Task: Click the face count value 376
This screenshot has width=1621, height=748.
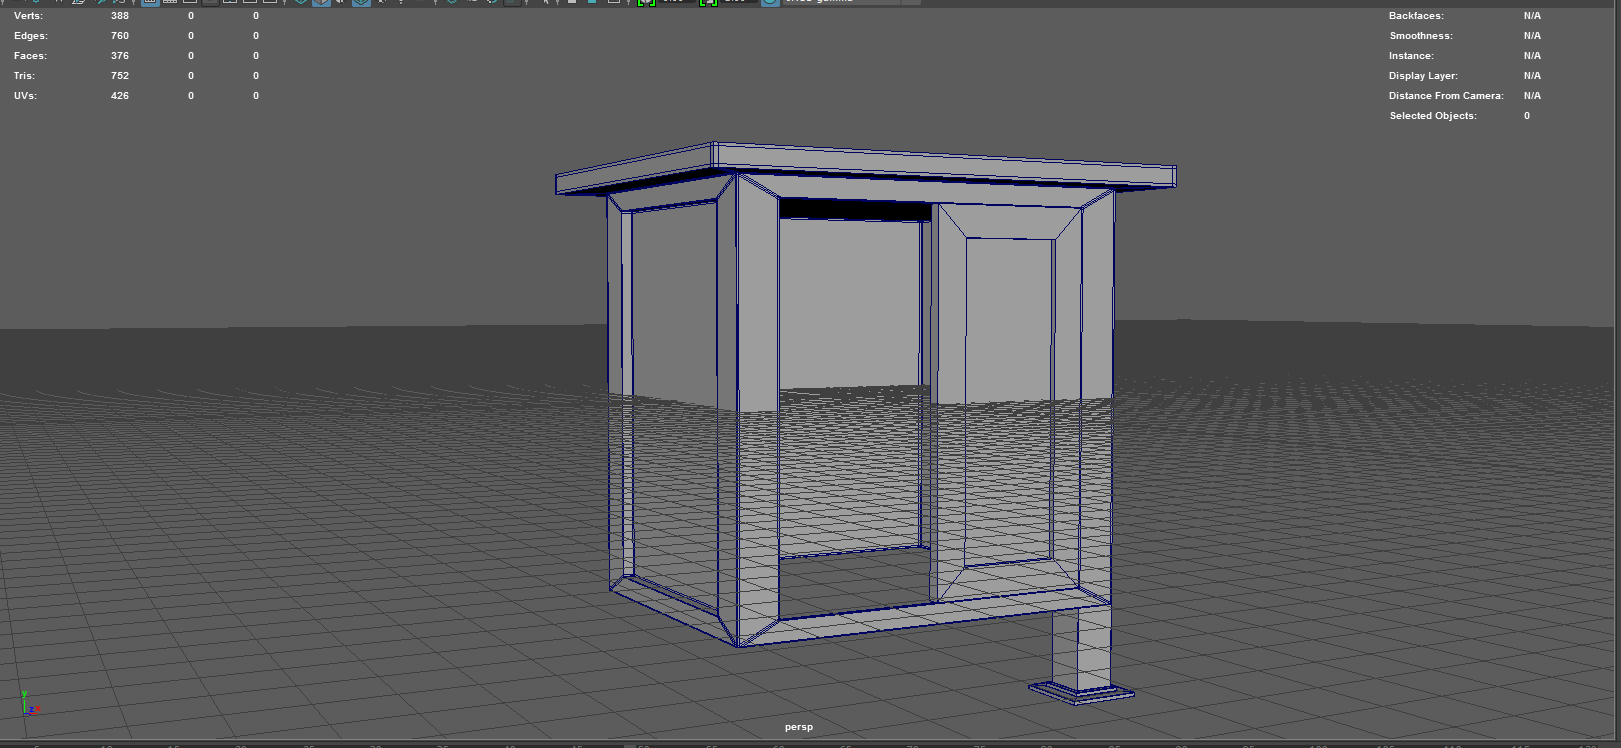Action: (x=120, y=56)
